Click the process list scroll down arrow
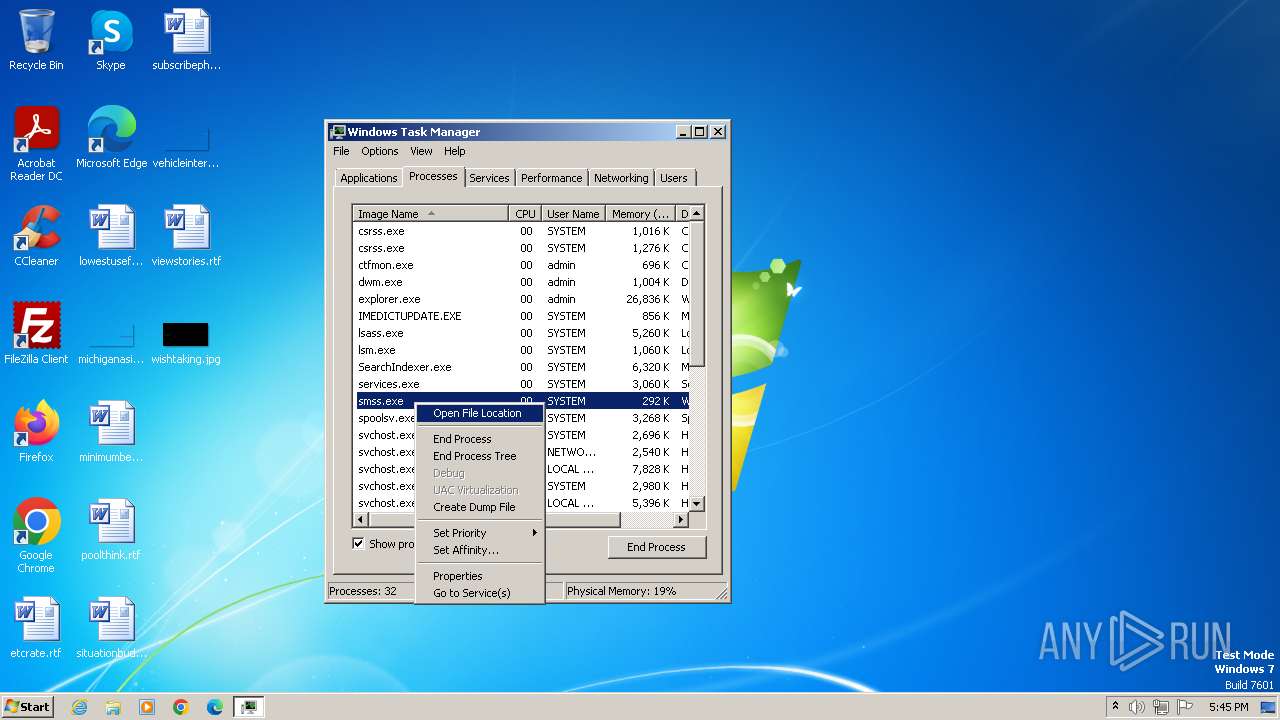Screen dimensions: 1280x720 point(697,503)
